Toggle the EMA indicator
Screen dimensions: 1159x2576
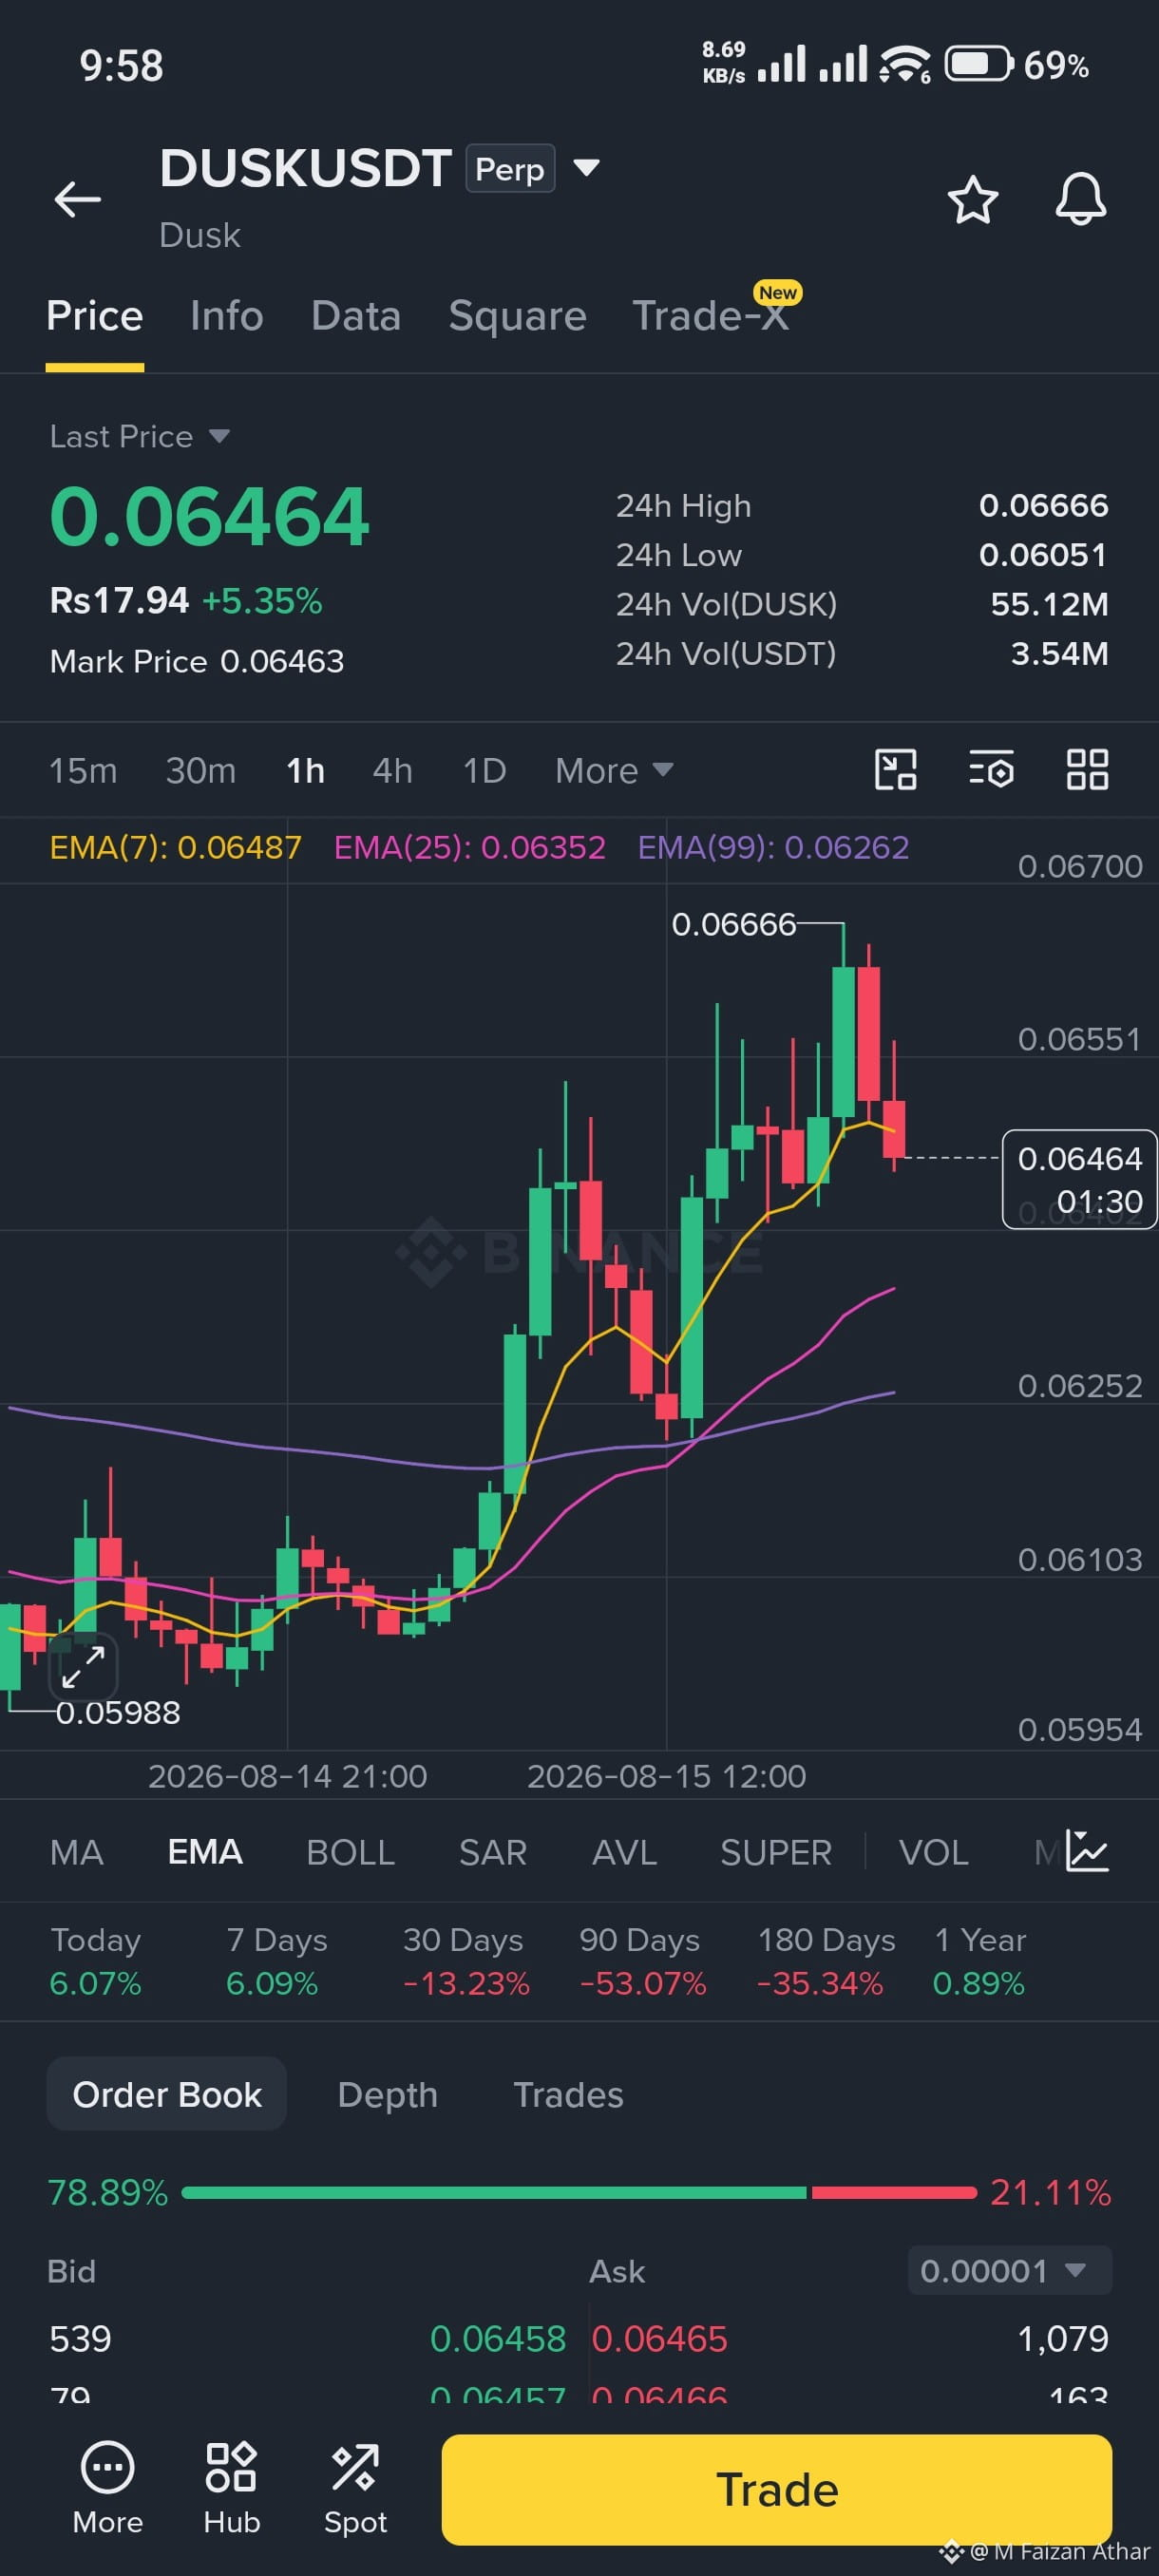point(205,1852)
